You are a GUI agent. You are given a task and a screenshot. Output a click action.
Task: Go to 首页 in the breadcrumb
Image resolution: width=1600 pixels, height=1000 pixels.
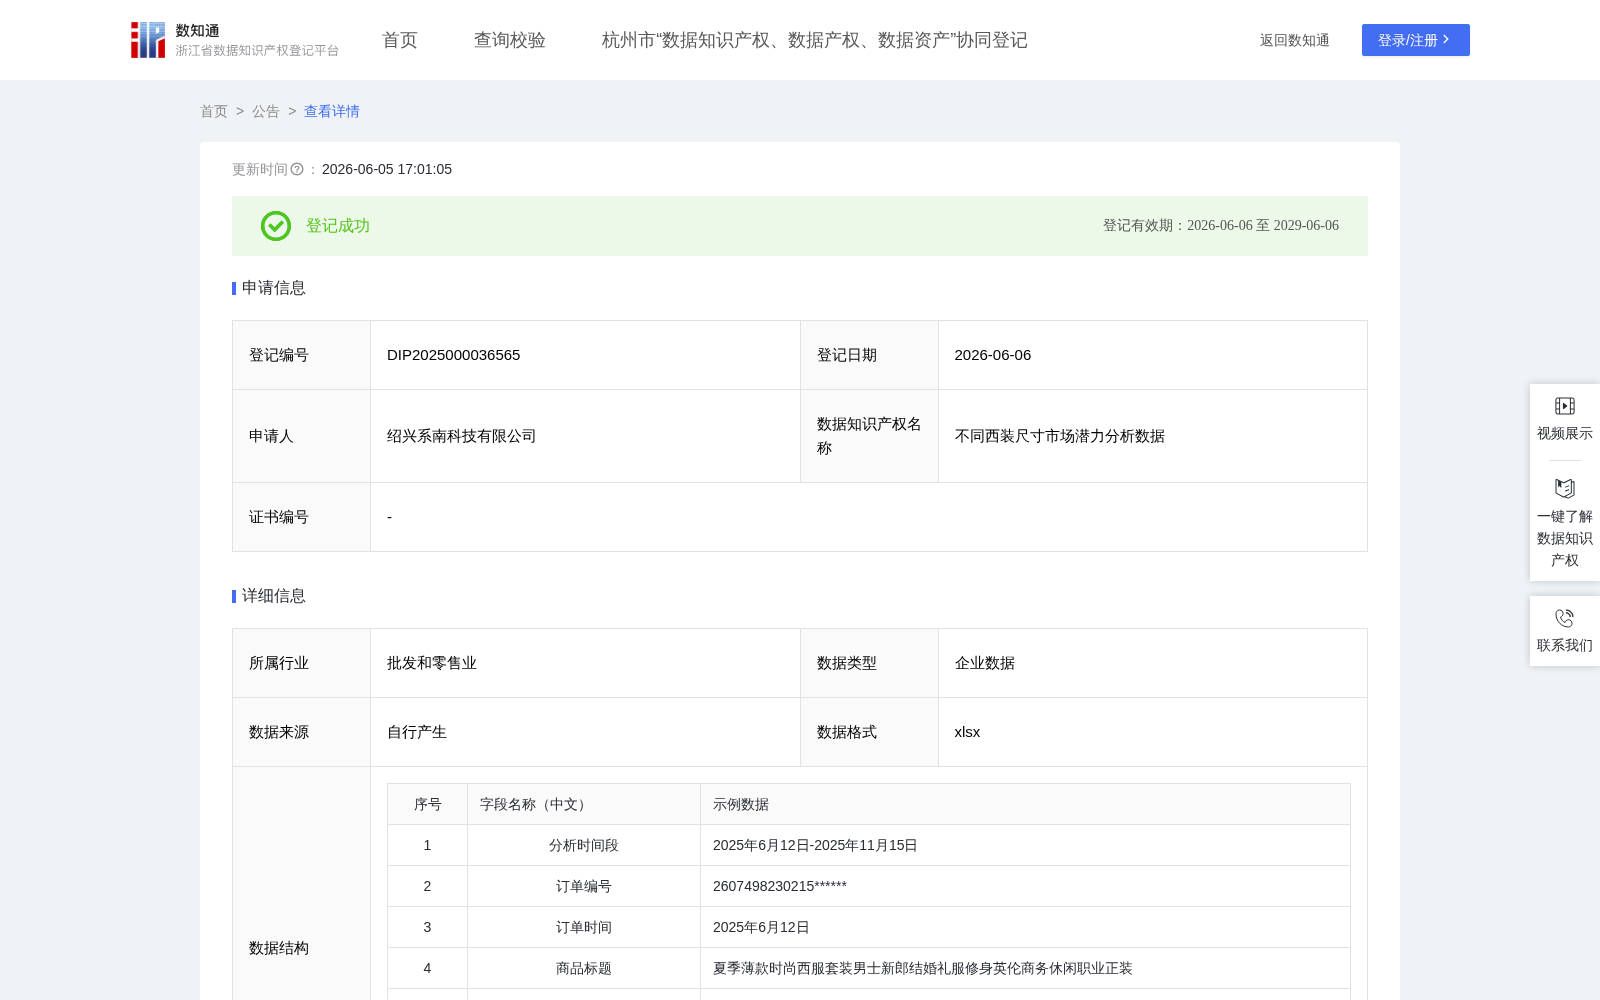(214, 111)
